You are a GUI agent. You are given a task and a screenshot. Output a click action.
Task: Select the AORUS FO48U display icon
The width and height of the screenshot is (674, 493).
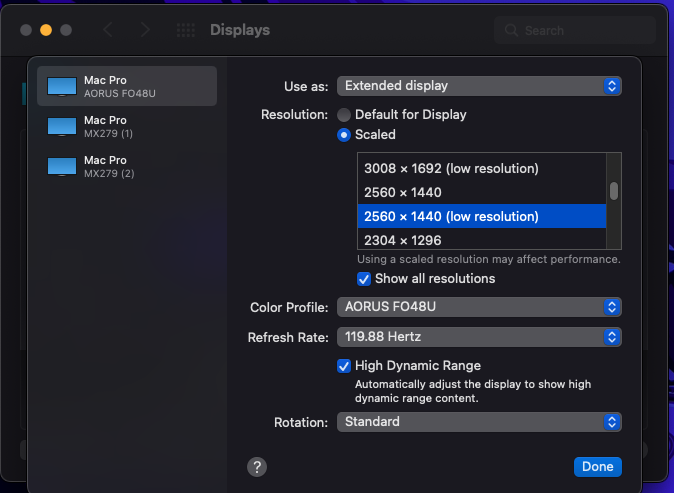62,86
